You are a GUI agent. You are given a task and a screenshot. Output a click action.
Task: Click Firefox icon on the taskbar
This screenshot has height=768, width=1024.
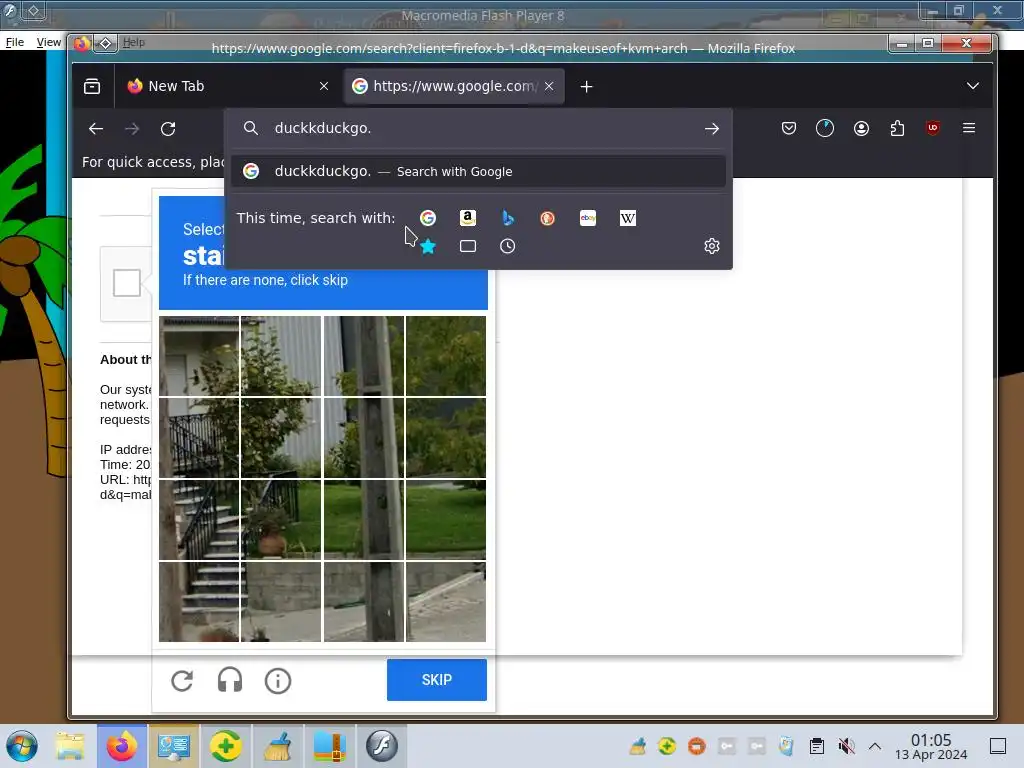[122, 746]
